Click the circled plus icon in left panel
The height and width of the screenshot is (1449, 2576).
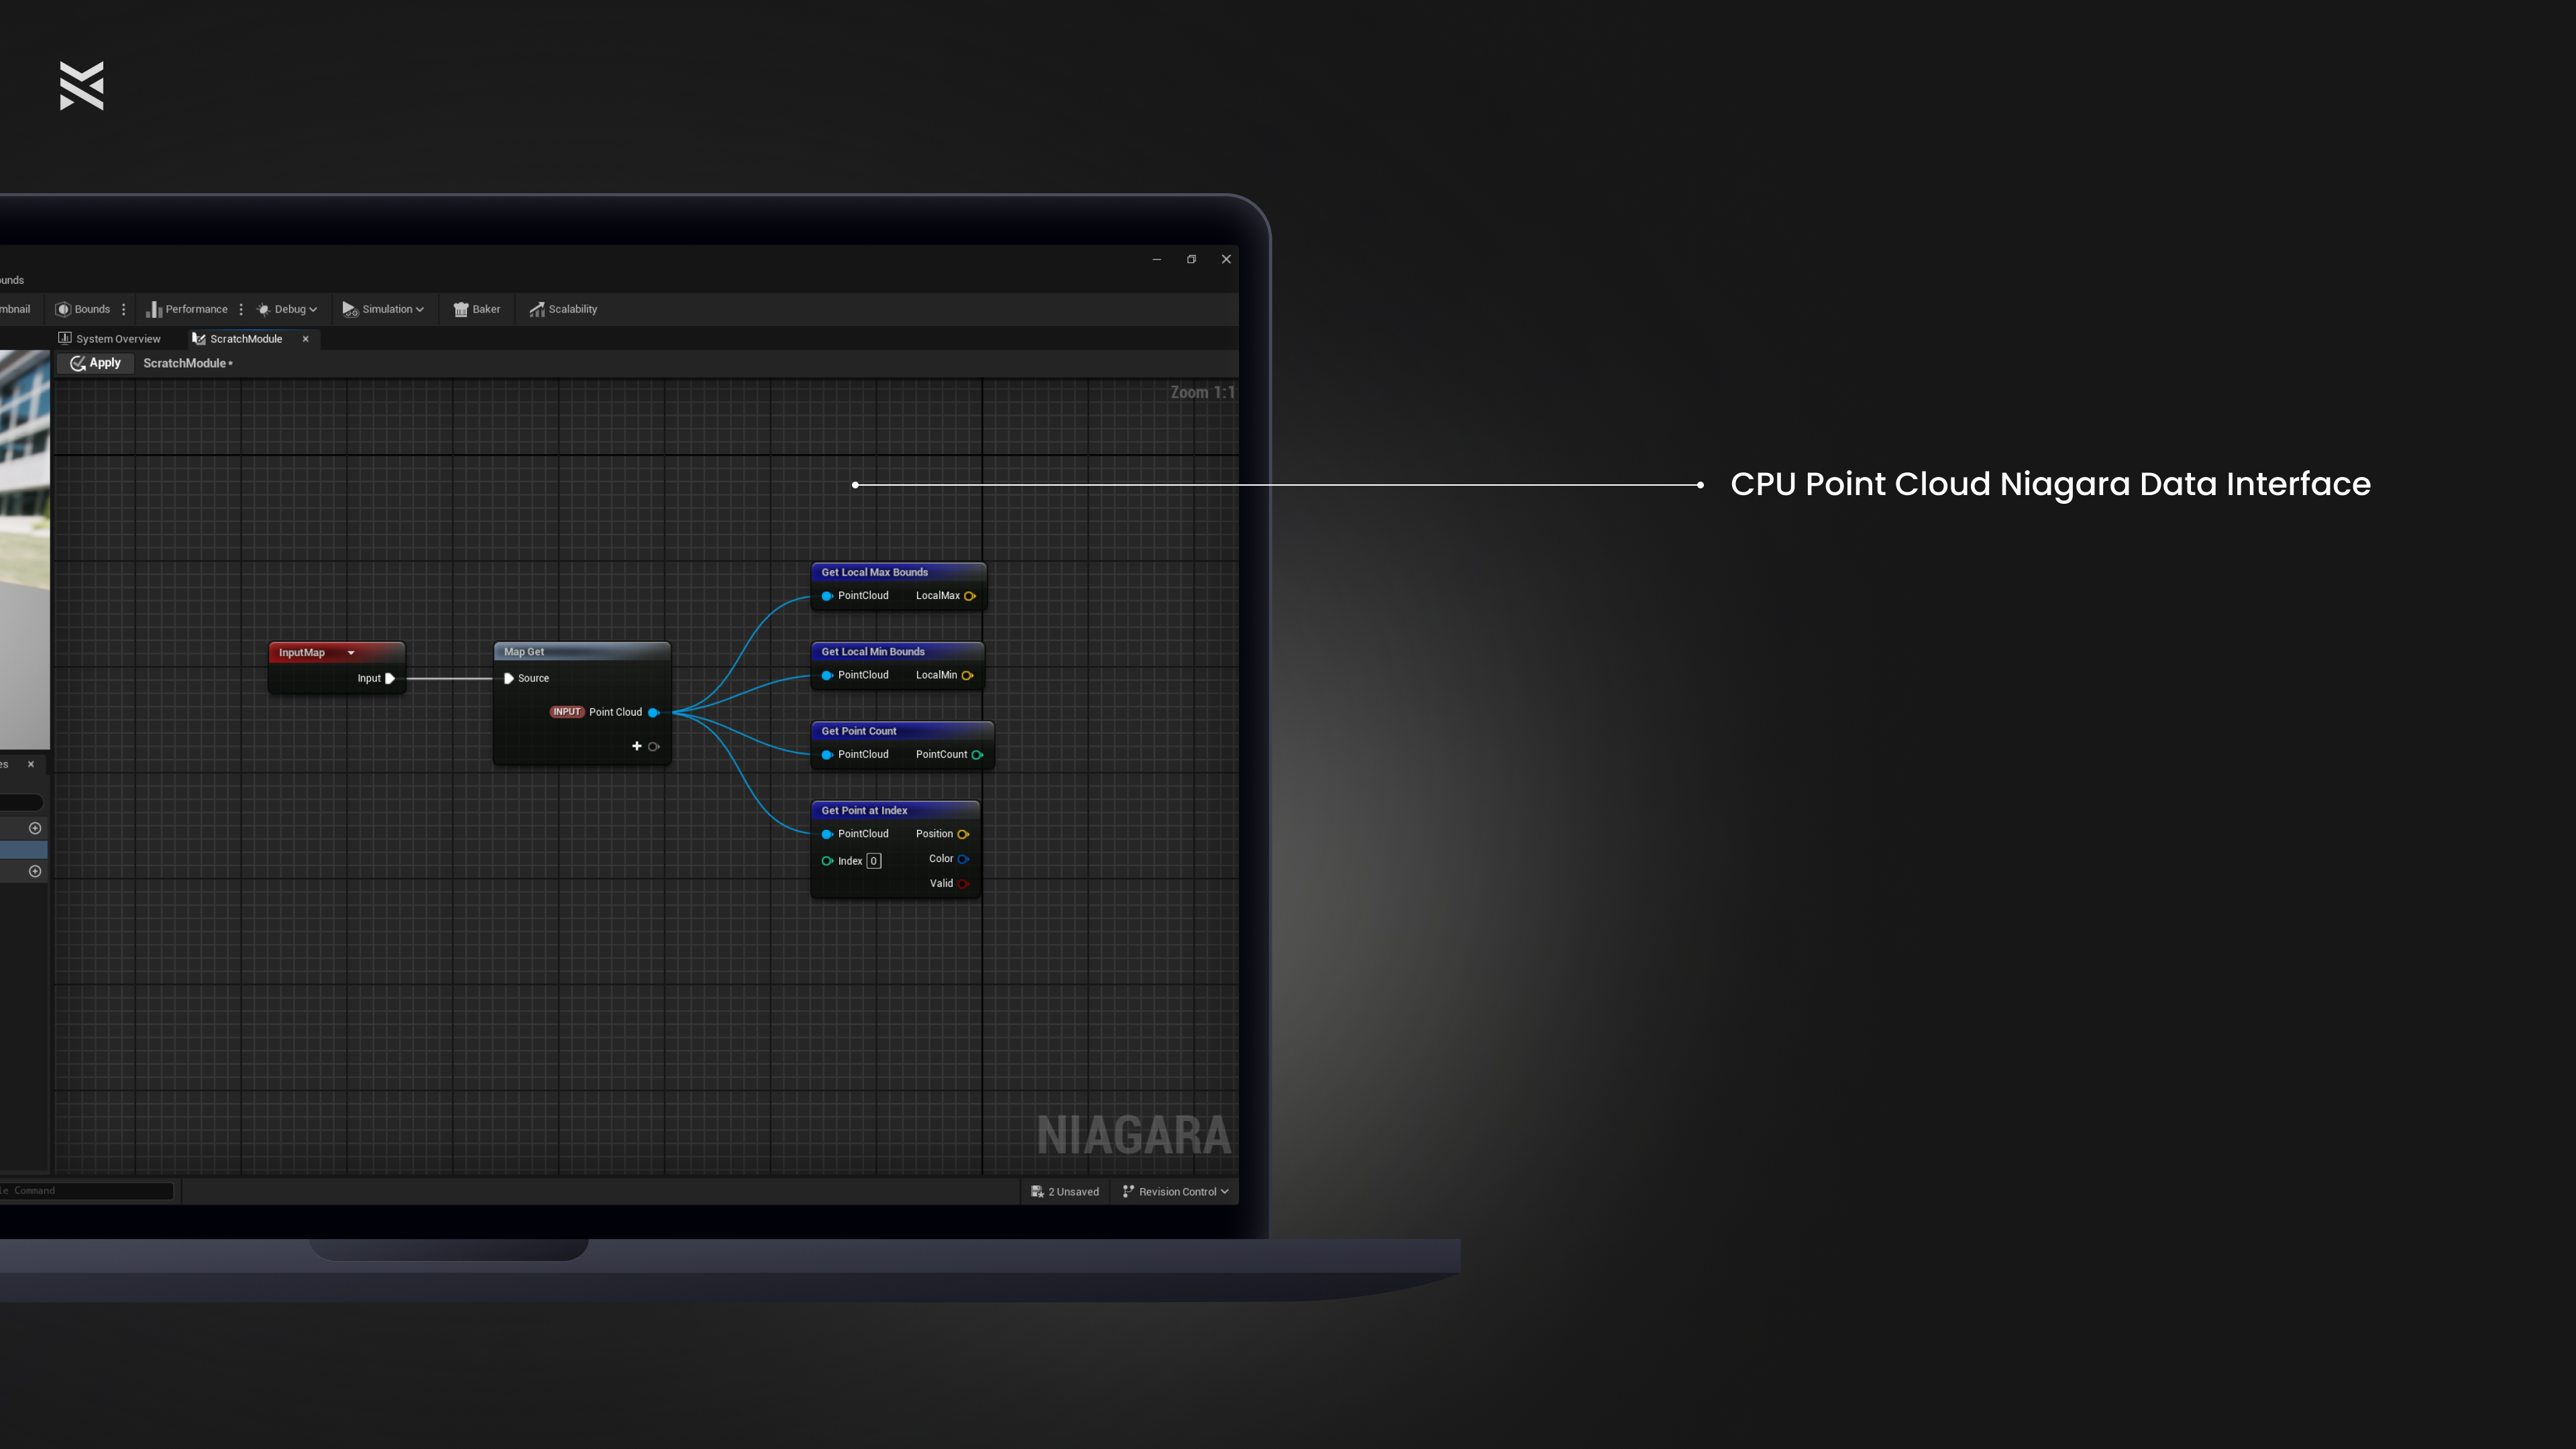click(35, 828)
